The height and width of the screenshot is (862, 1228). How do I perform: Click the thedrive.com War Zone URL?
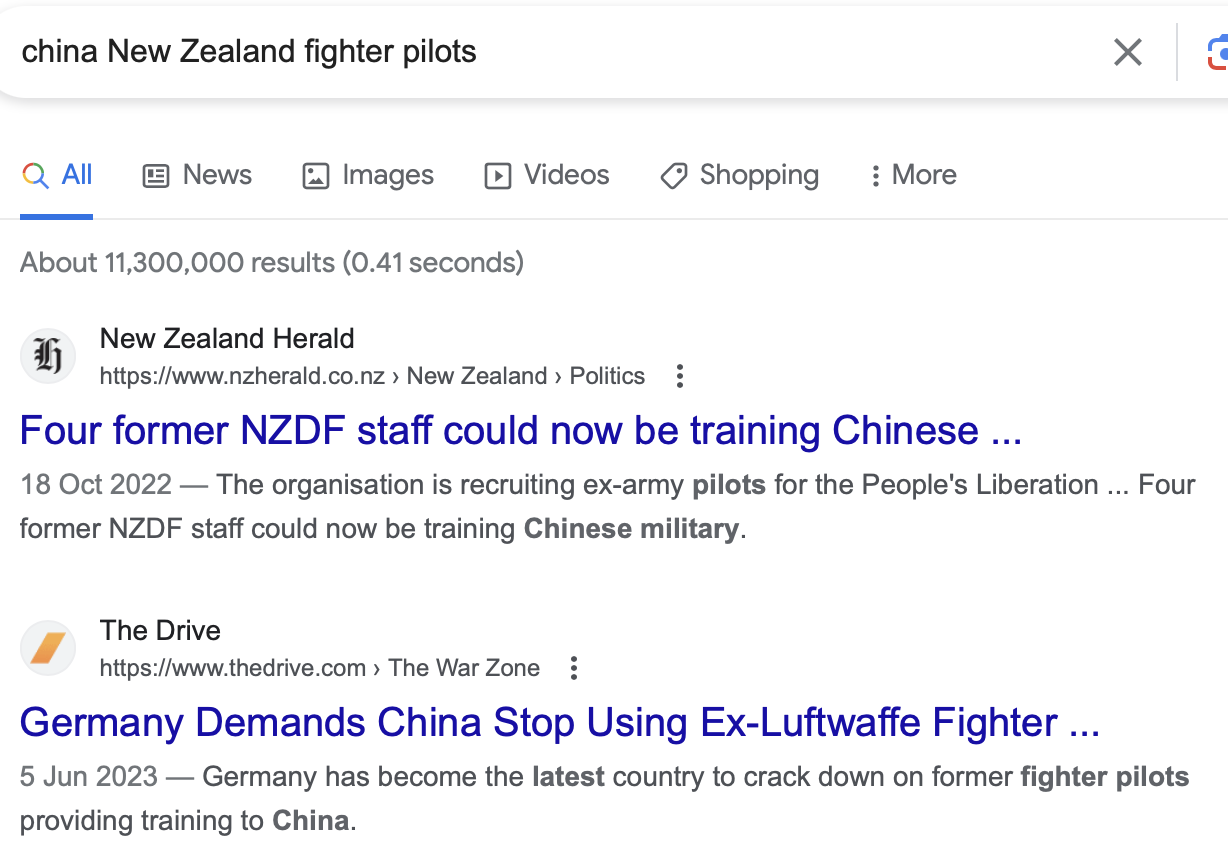(x=319, y=668)
